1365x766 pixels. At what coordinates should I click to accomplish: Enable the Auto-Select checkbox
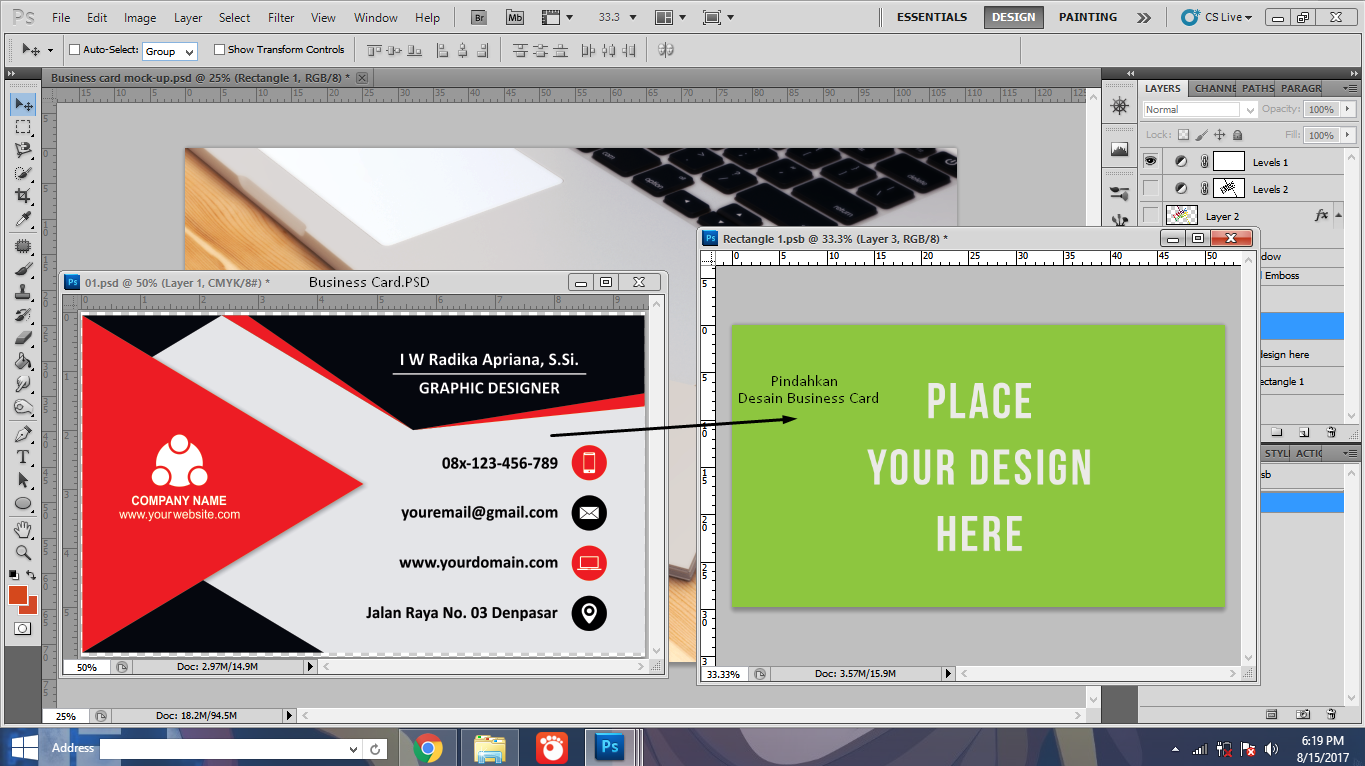pos(74,50)
